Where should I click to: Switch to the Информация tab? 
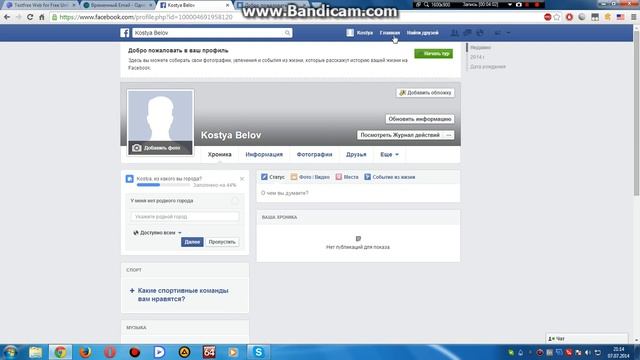tap(264, 154)
